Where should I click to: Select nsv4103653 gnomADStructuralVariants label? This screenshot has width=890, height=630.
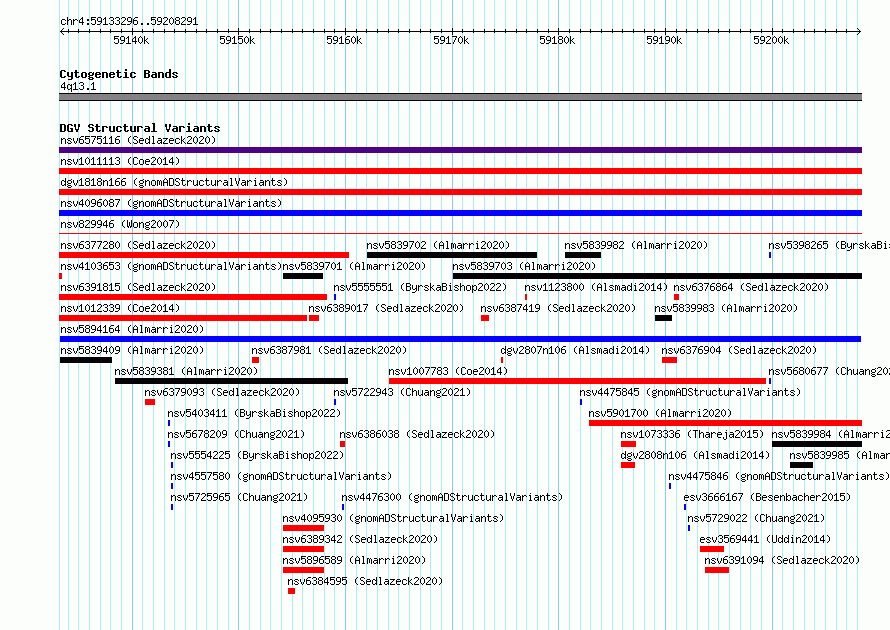pos(171,266)
